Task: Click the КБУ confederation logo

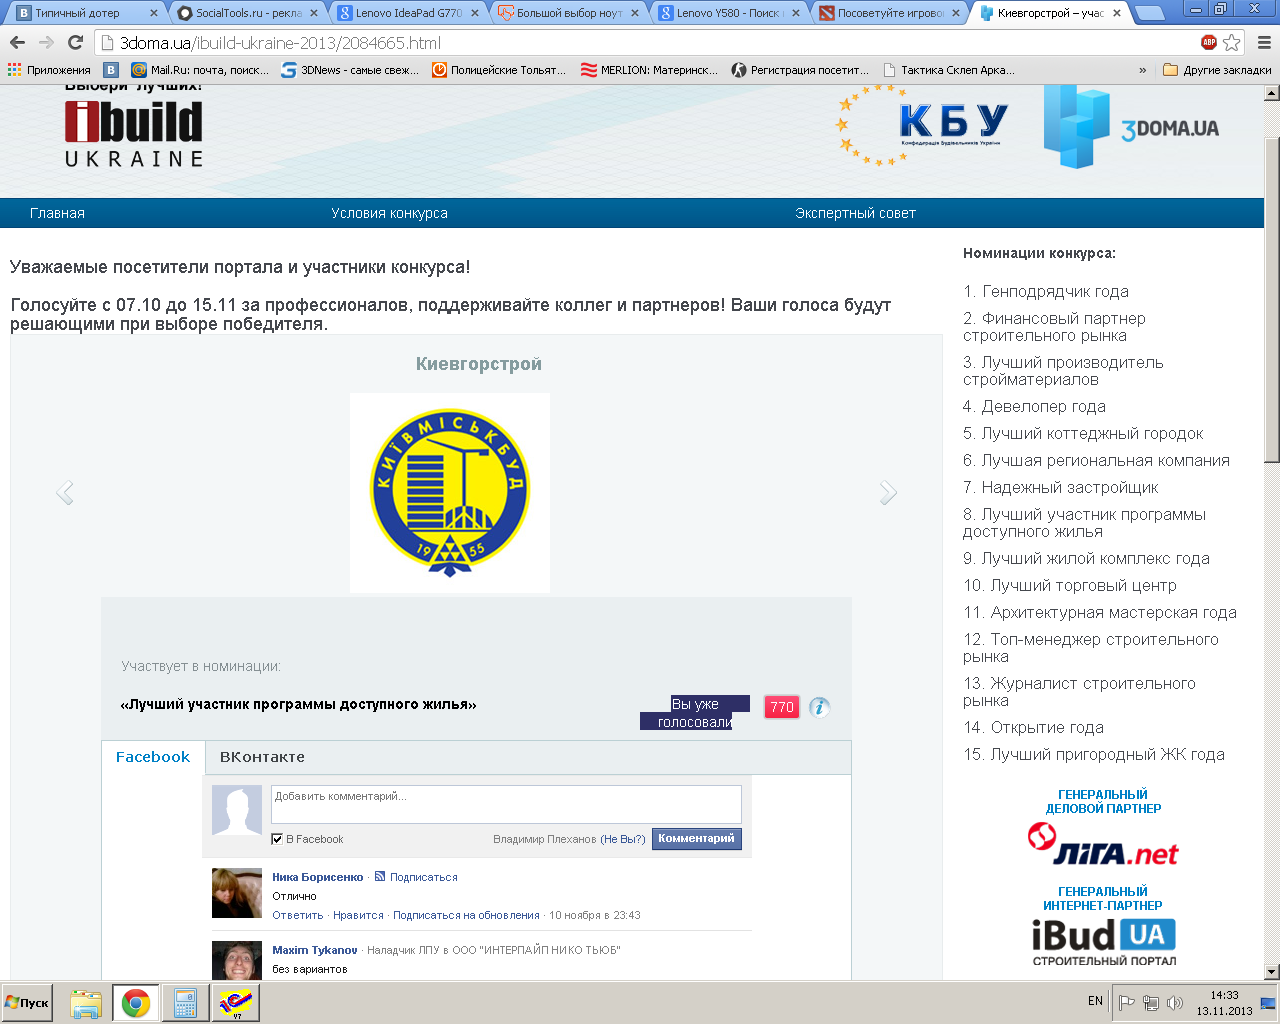Action: [x=922, y=124]
